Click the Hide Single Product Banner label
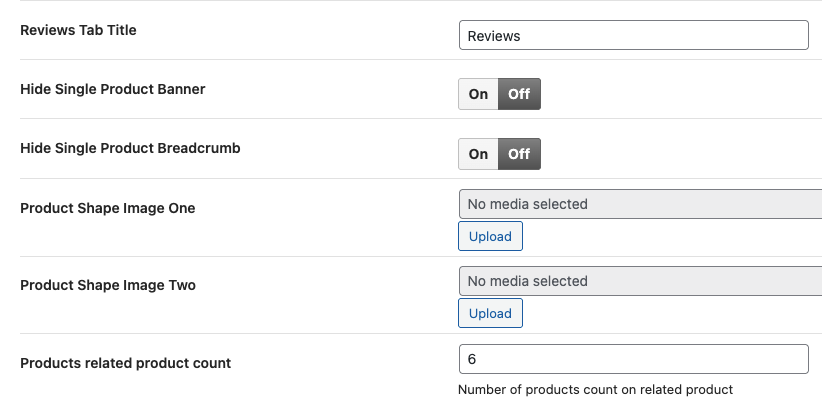 click(113, 89)
